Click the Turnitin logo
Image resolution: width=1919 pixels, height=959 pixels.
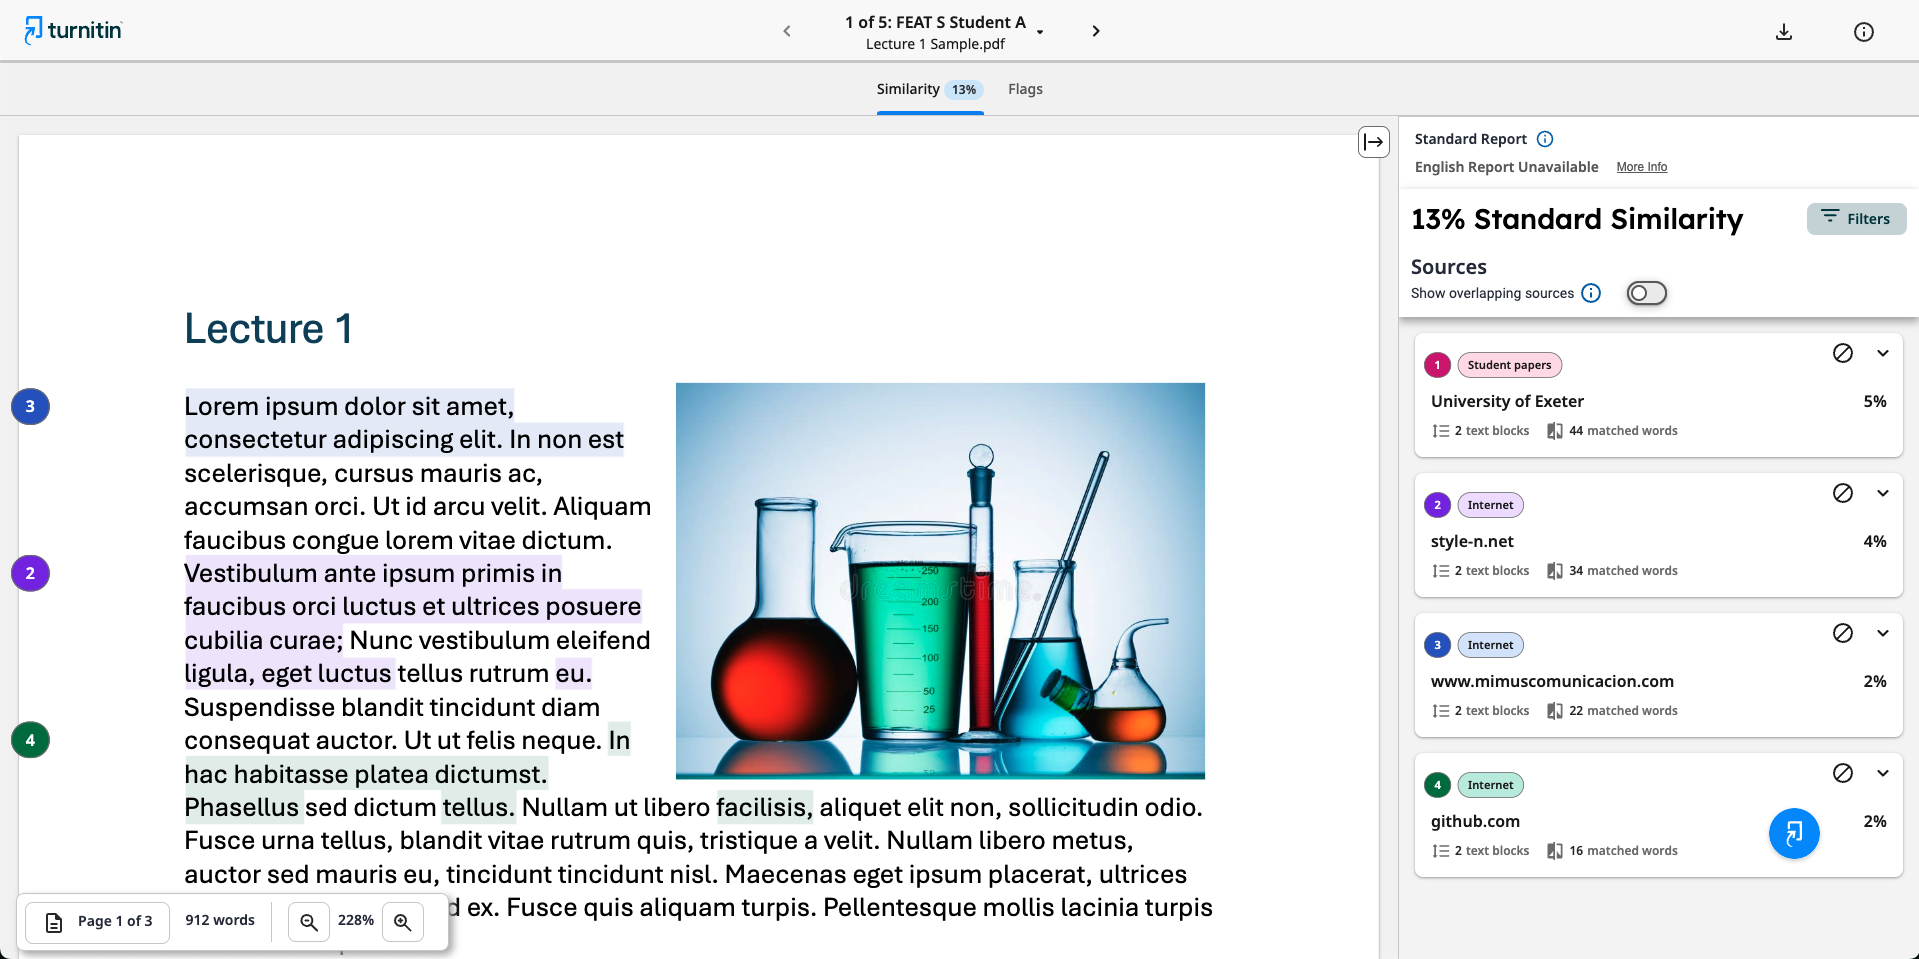coord(72,30)
